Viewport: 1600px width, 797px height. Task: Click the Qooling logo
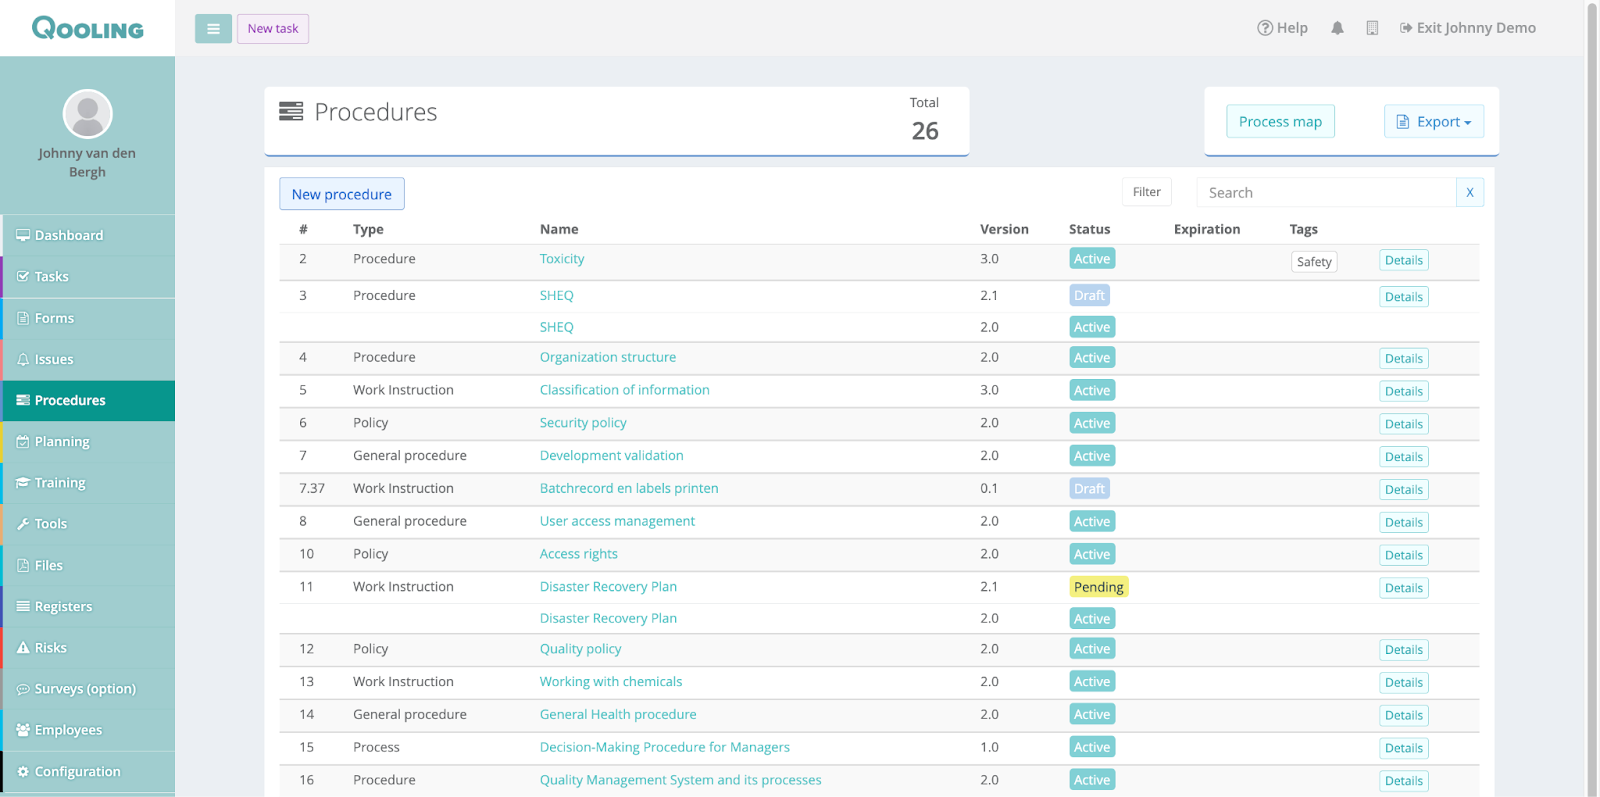tap(88, 28)
